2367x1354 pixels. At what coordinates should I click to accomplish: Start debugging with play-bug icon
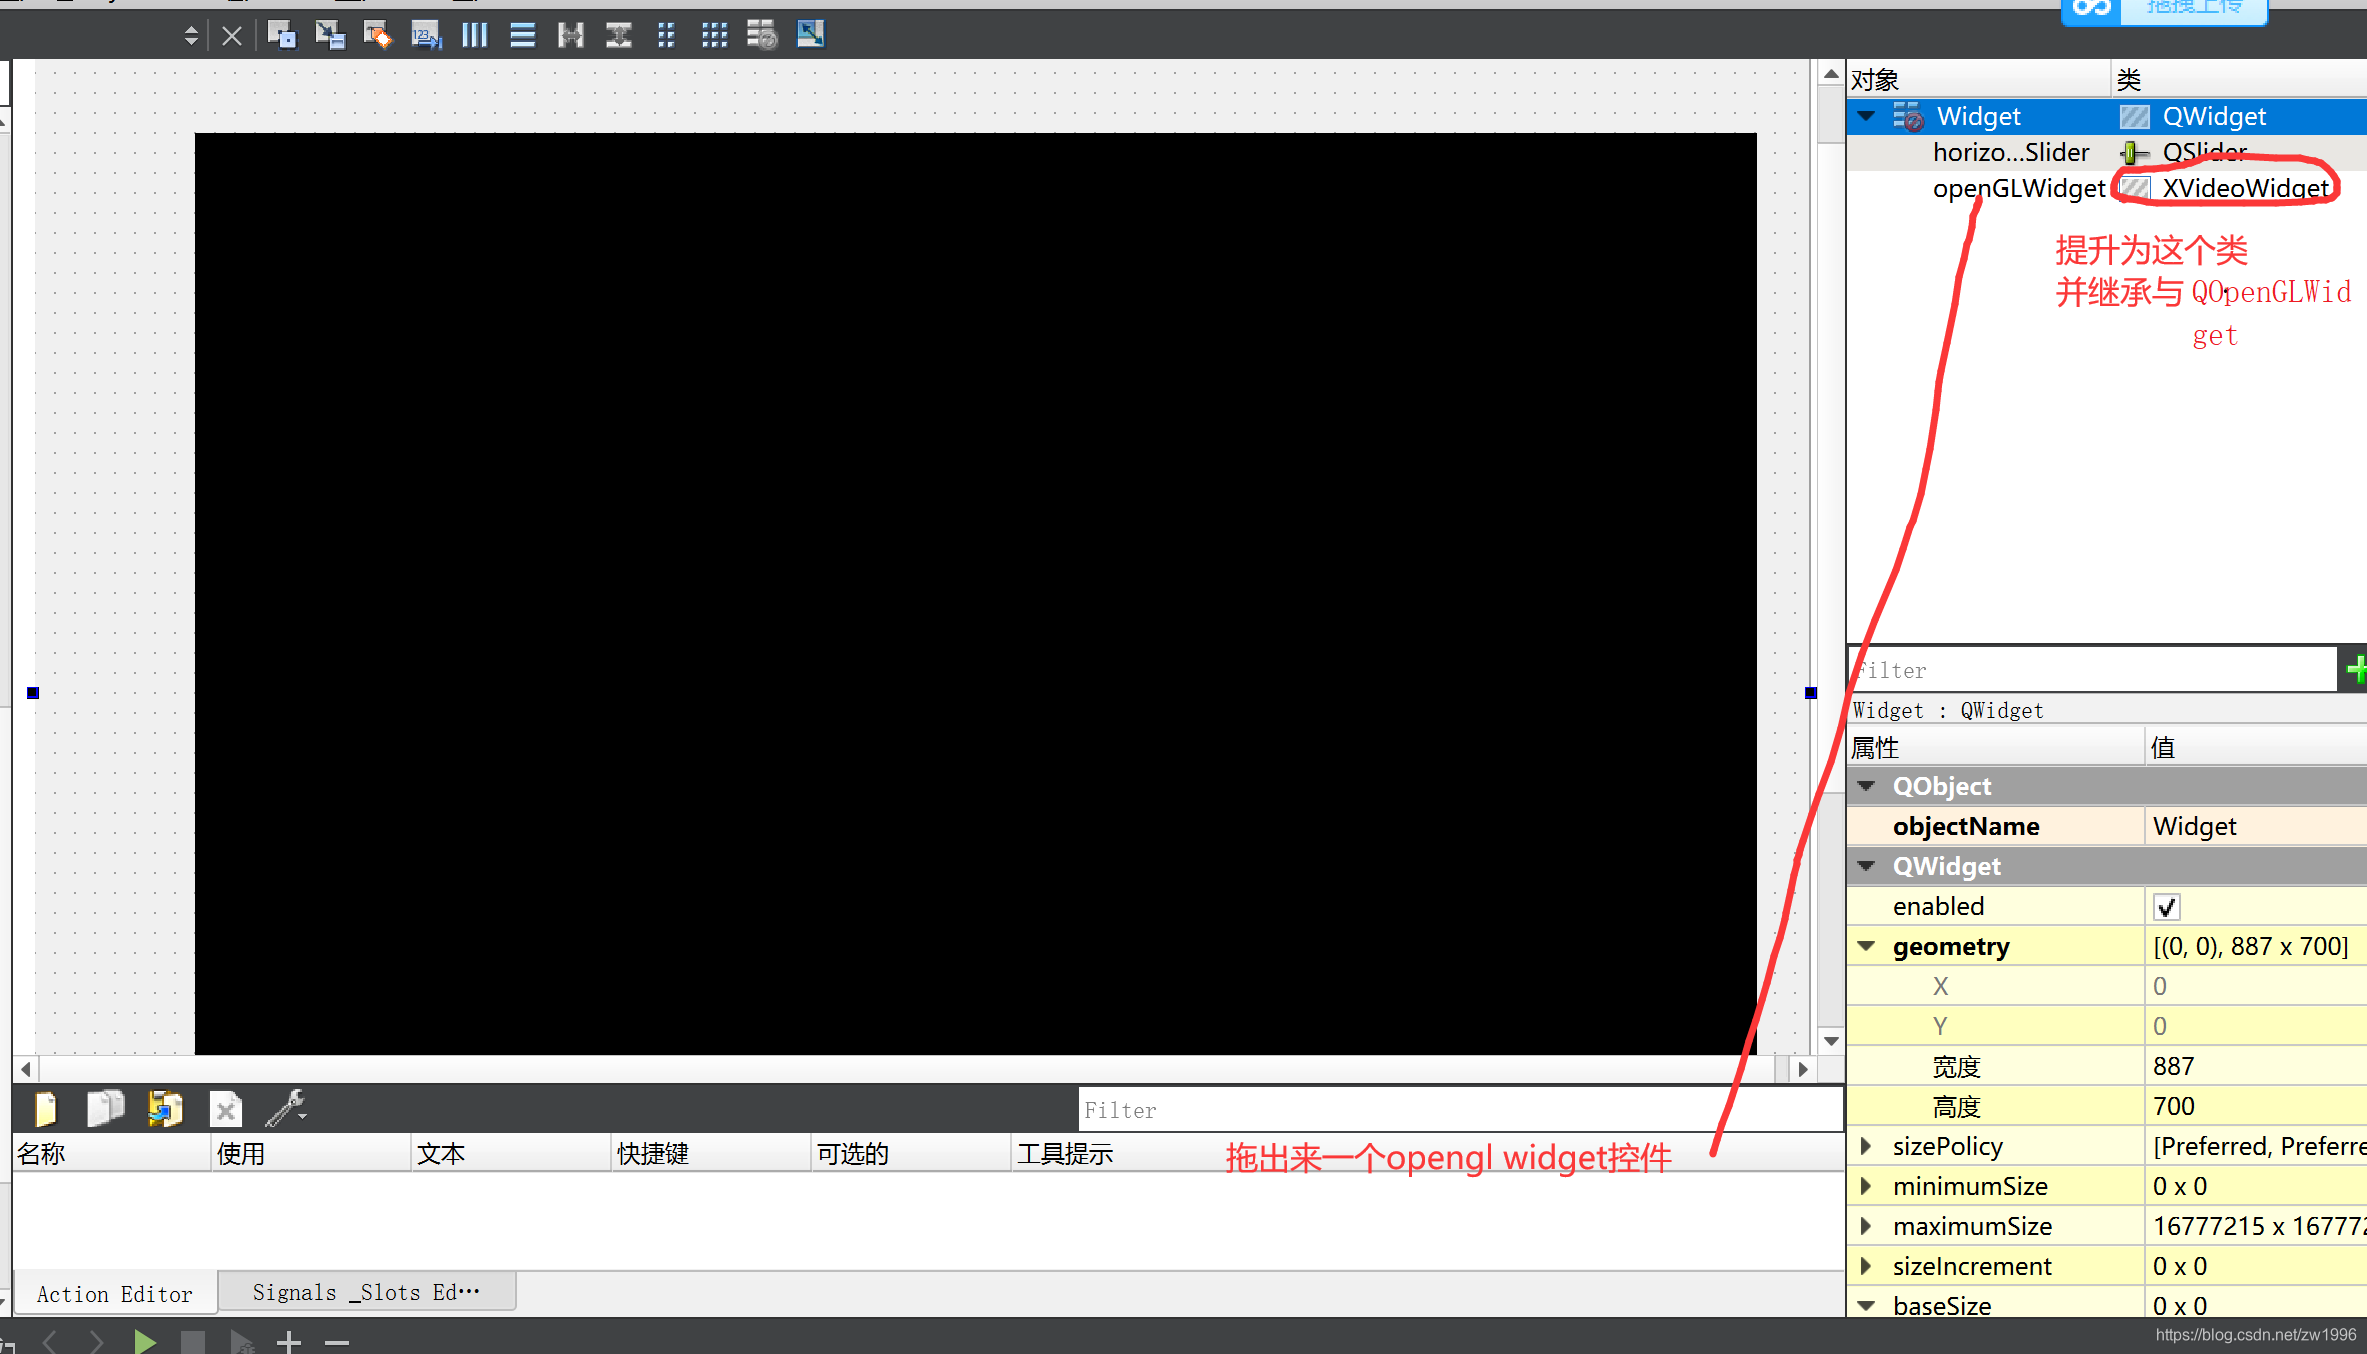(x=241, y=1341)
